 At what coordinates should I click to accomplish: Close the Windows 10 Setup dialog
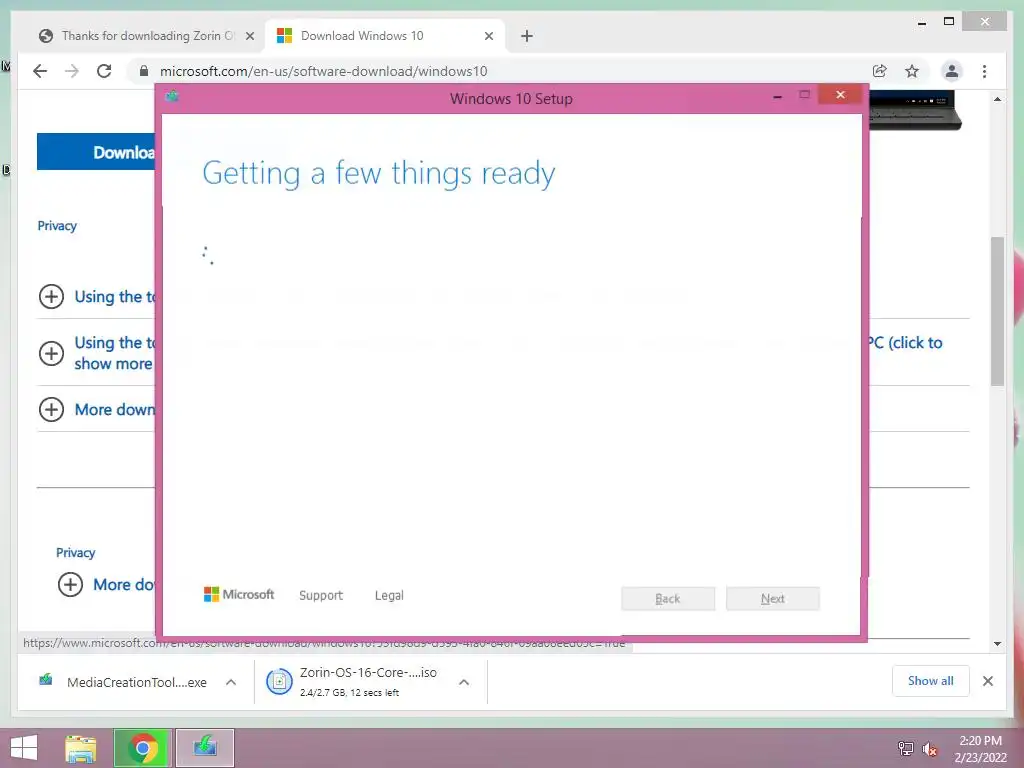(x=840, y=95)
